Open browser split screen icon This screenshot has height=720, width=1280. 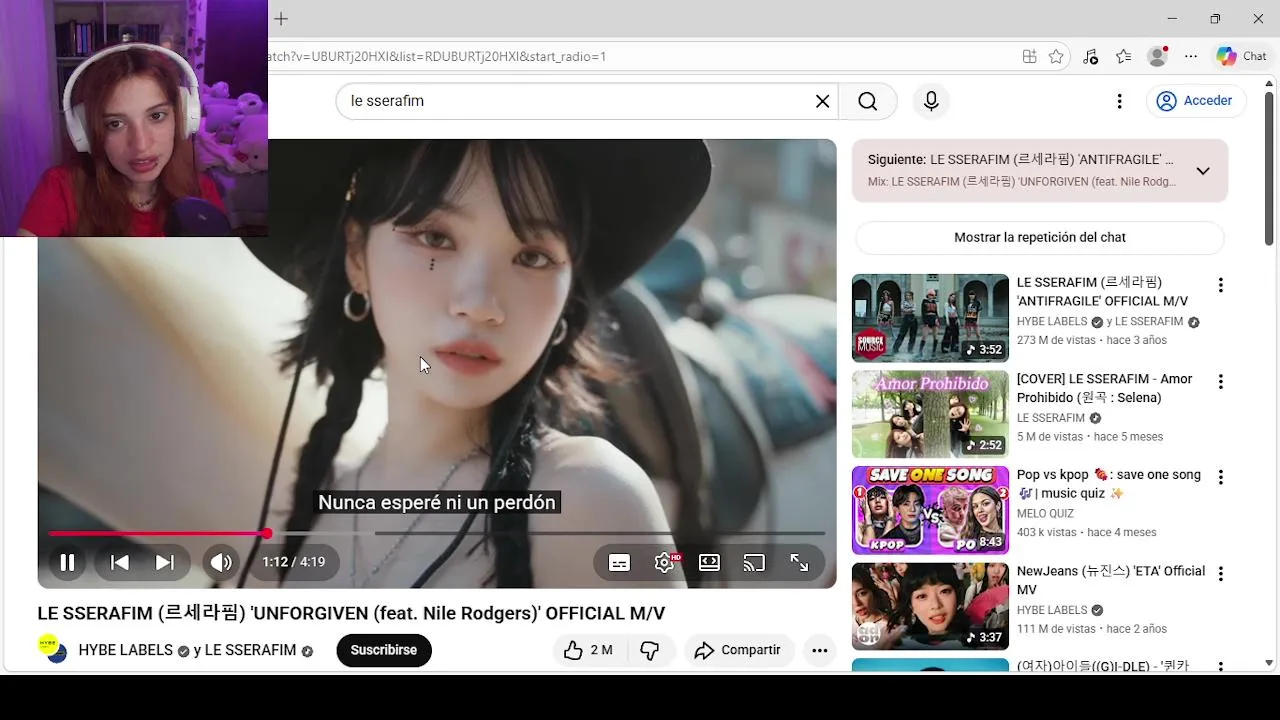[1029, 57]
